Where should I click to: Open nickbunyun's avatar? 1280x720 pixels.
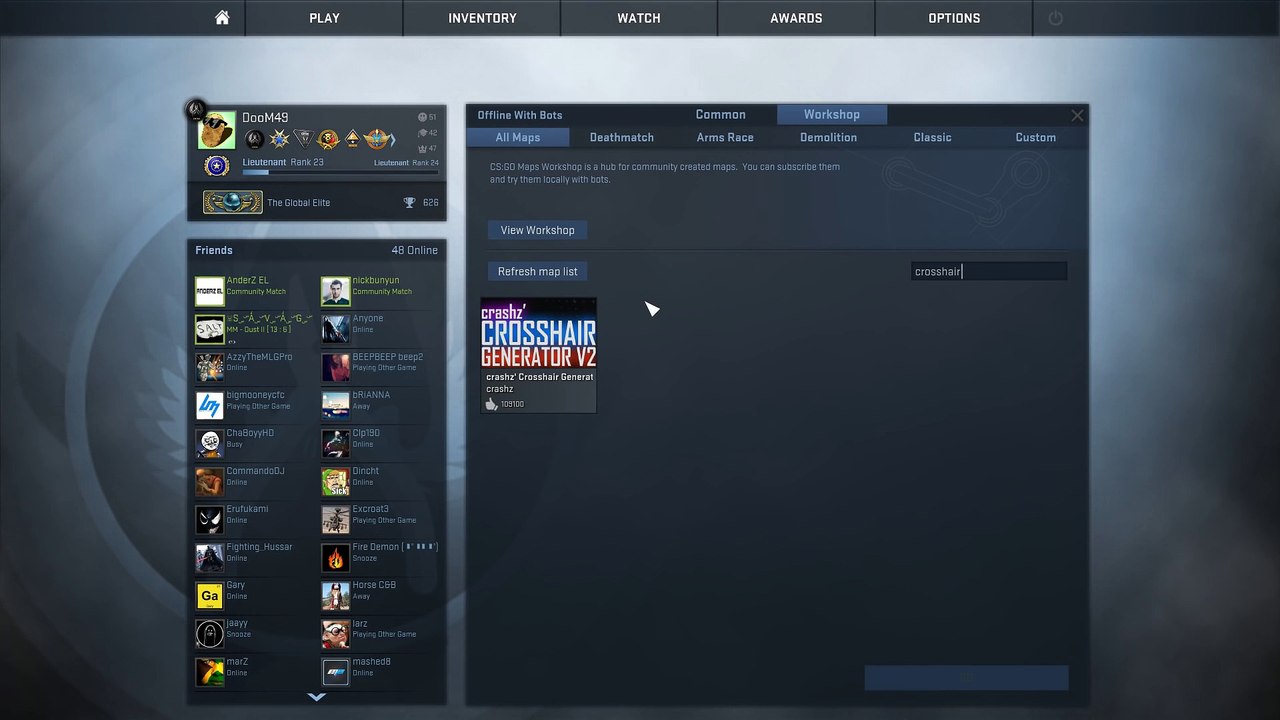pyautogui.click(x=335, y=291)
